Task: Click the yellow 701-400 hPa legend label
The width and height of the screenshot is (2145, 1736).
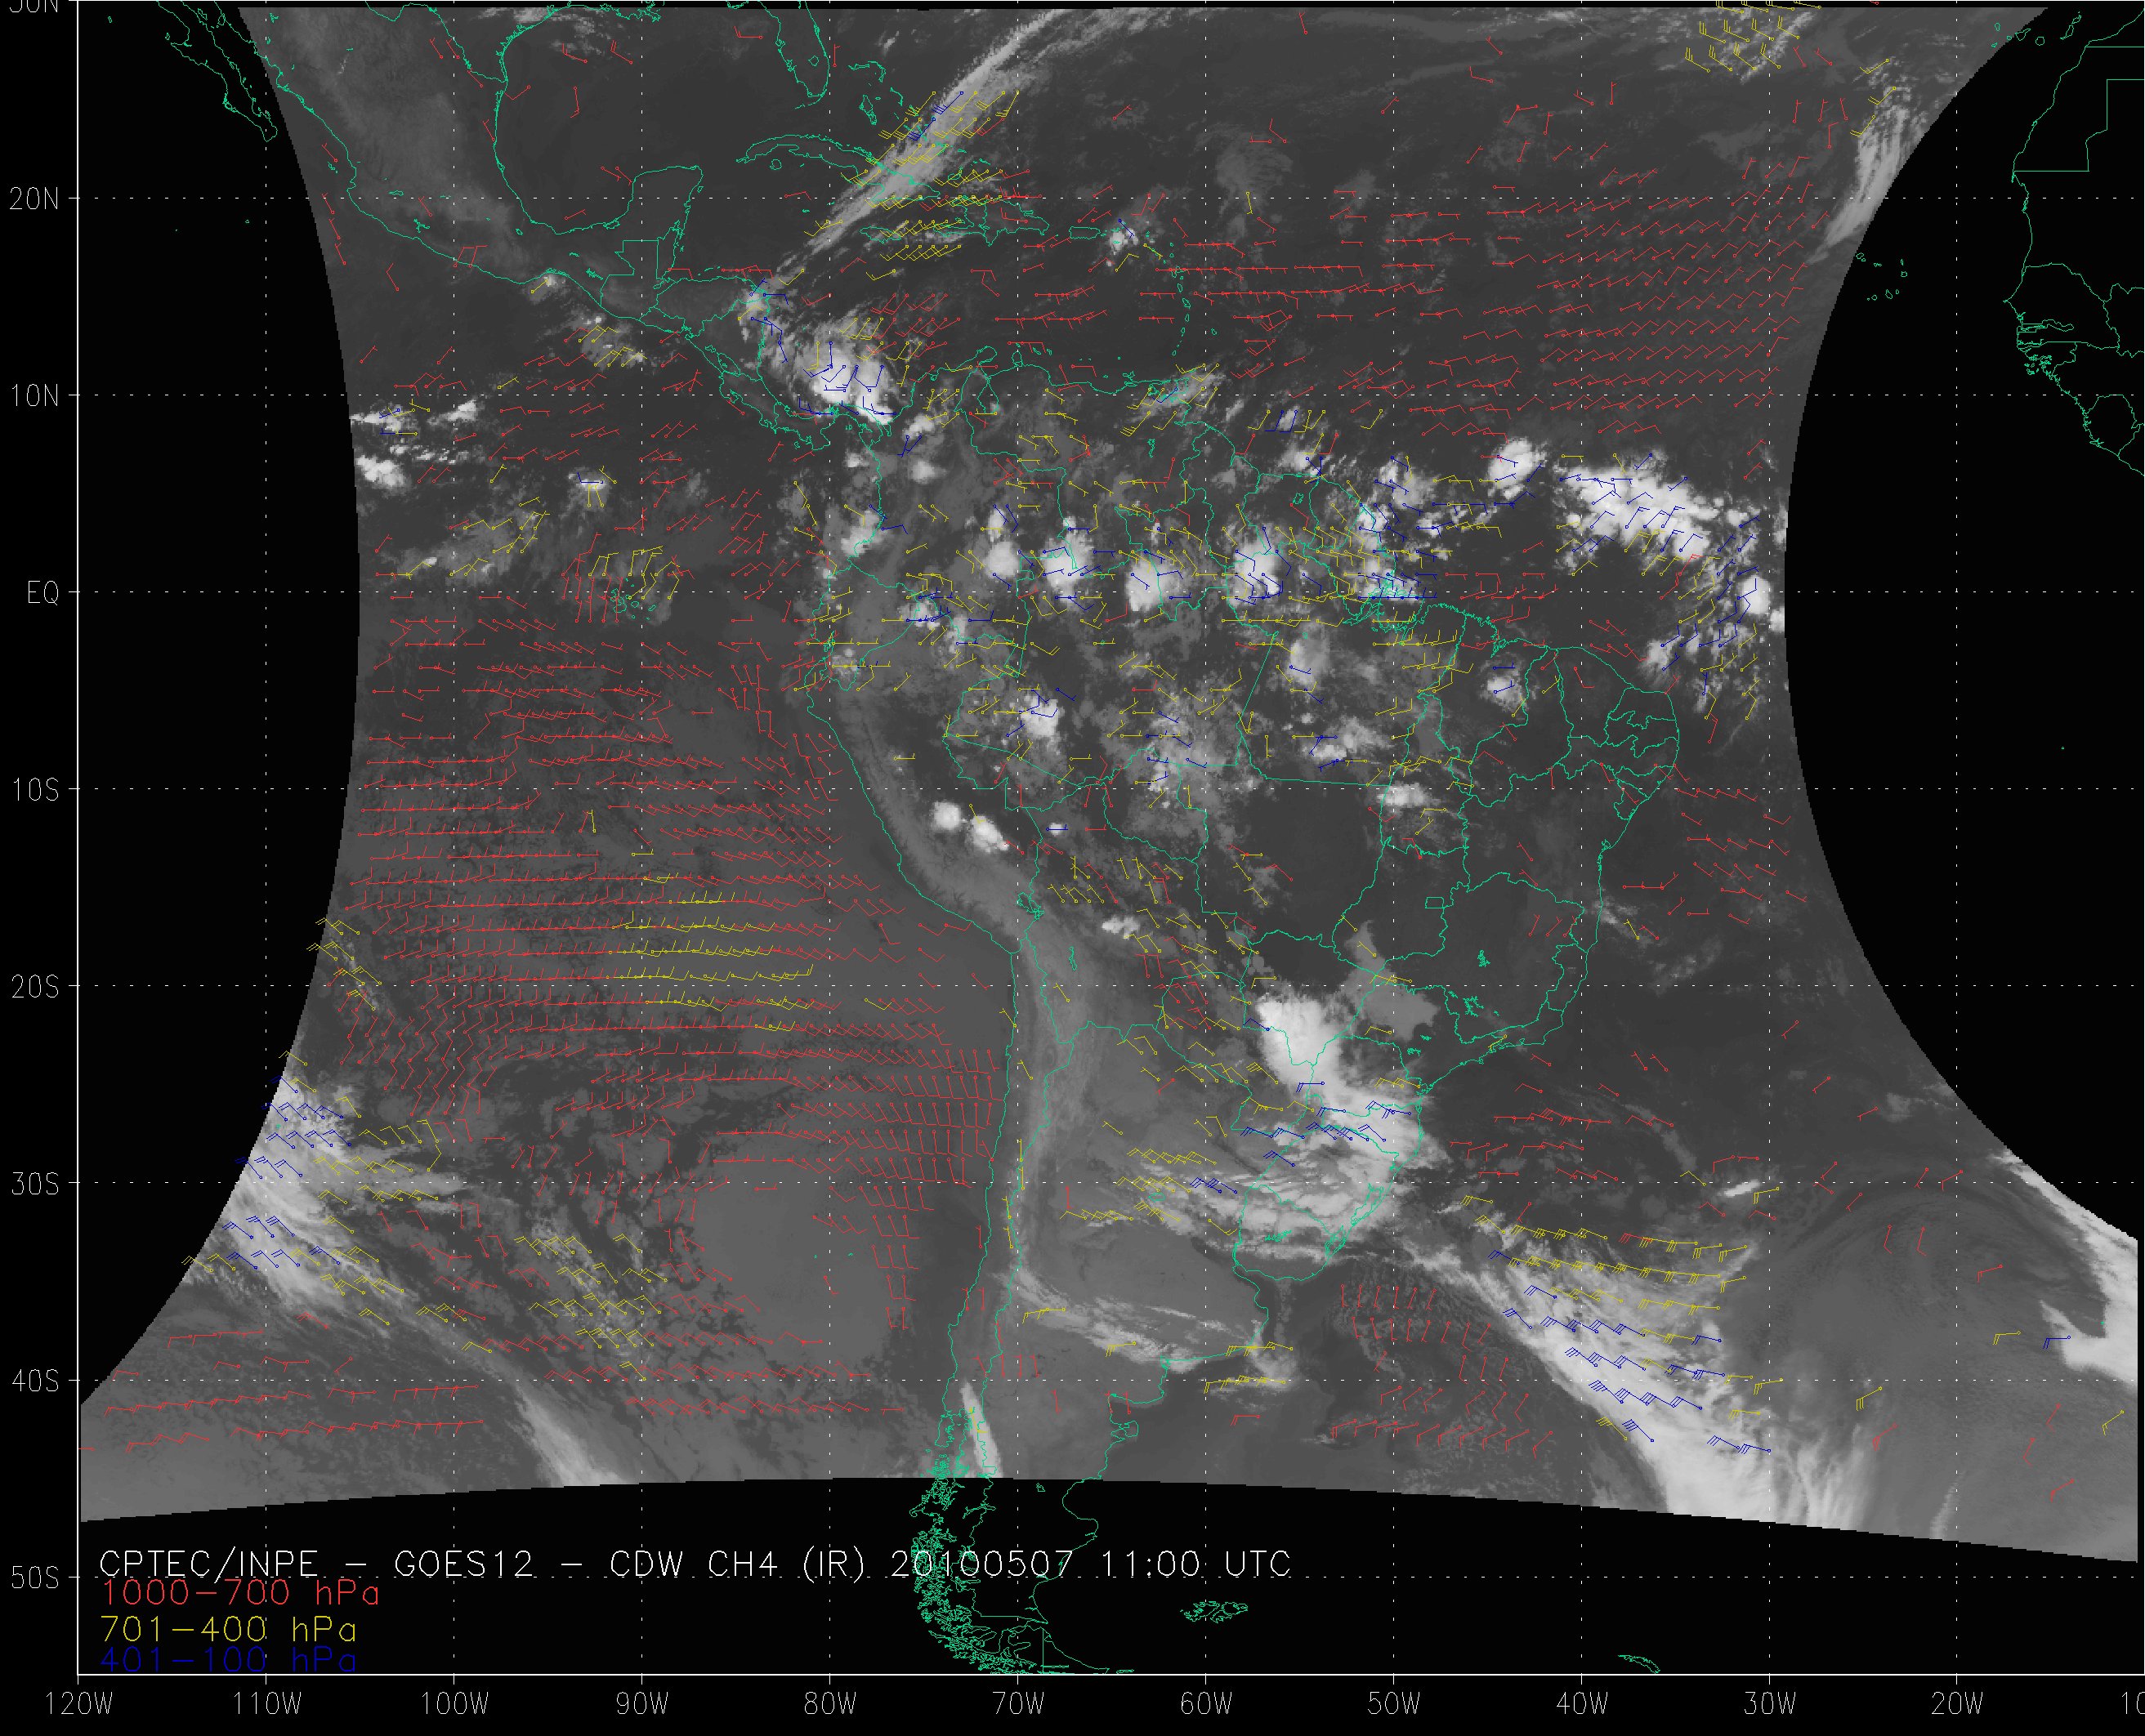Action: pyautogui.click(x=228, y=1629)
